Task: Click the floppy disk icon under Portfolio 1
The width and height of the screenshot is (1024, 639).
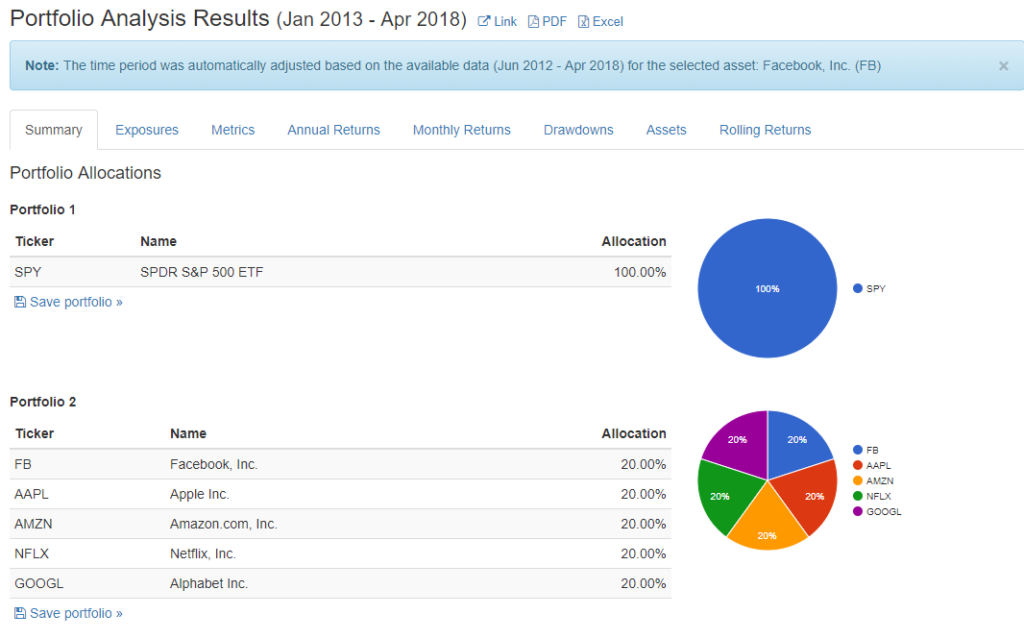Action: [20, 302]
